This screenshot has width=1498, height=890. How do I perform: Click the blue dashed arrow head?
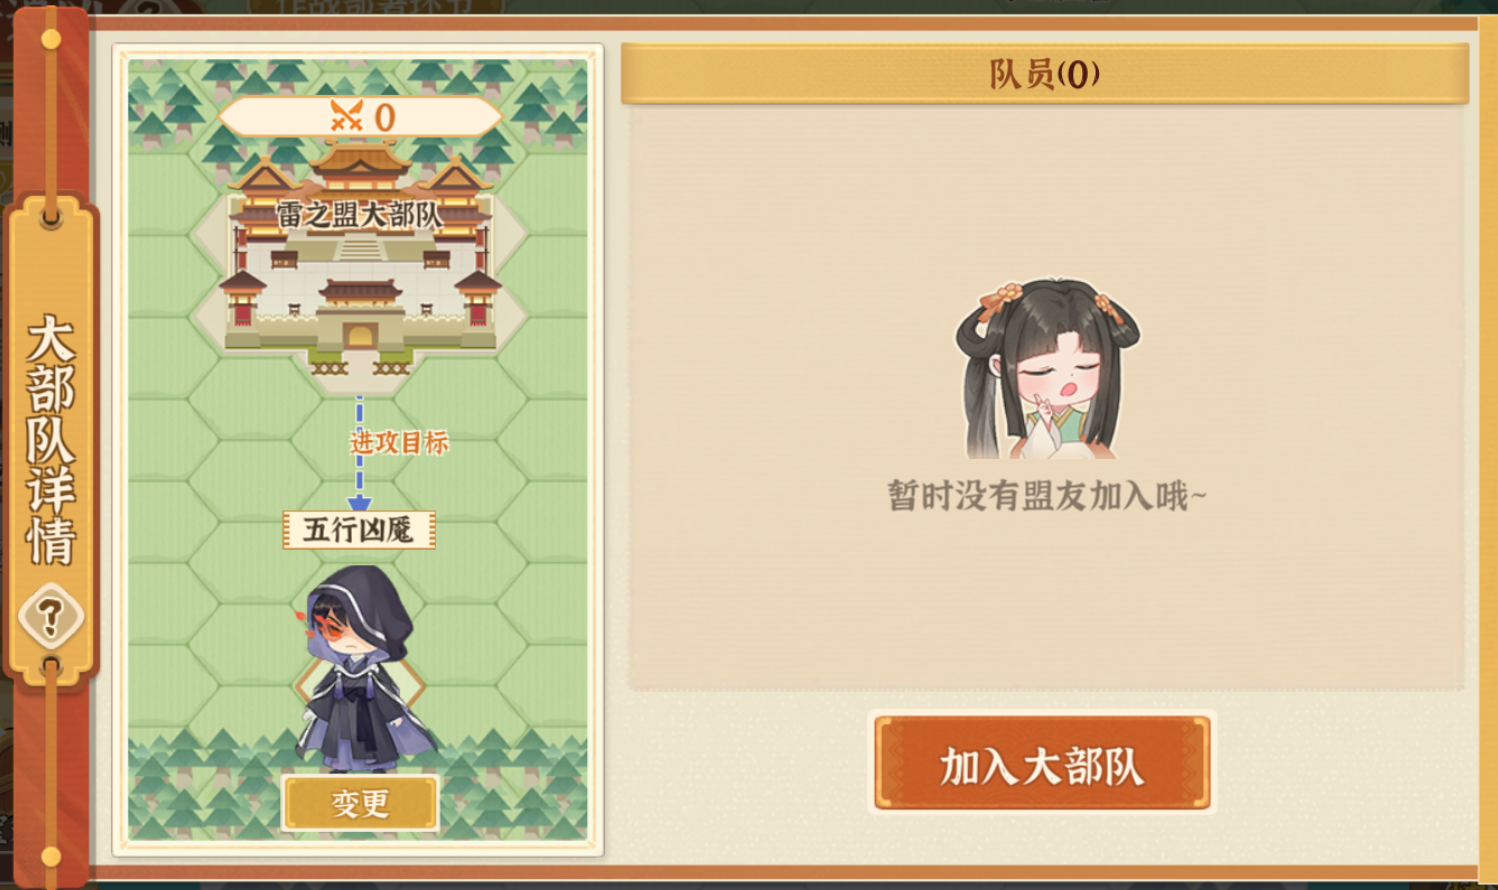coord(359,503)
